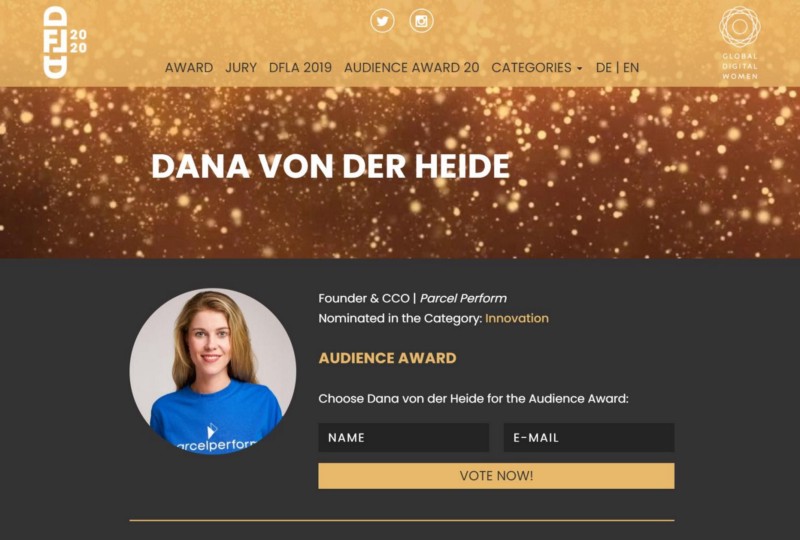This screenshot has height=540, width=800.
Task: Click the Audience Award section heading
Action: coord(387,358)
